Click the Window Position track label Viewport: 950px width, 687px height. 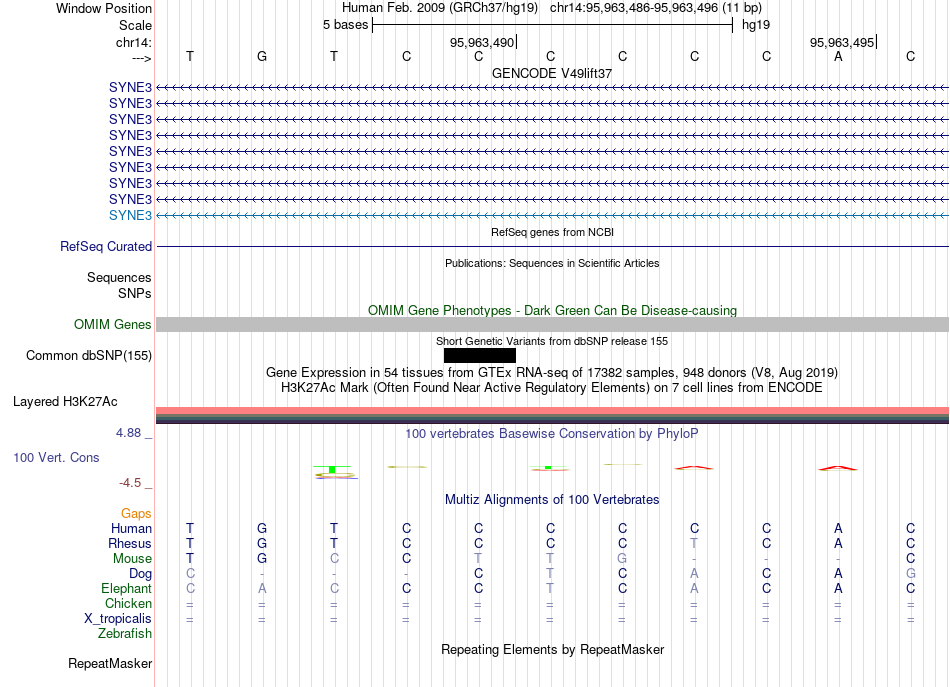(104, 8)
